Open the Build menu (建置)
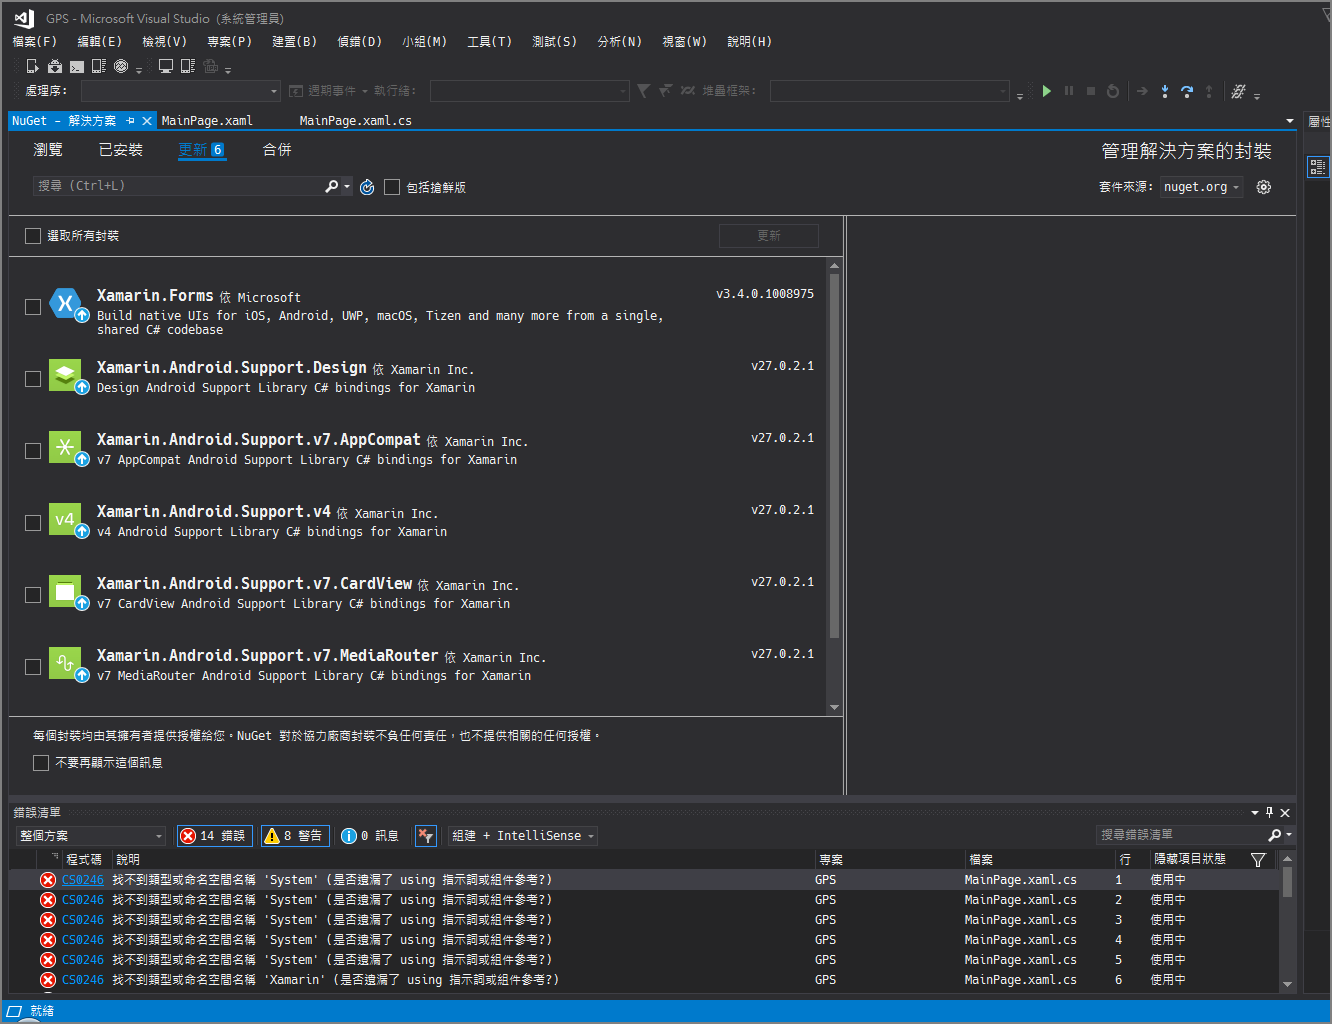1332x1024 pixels. [294, 42]
